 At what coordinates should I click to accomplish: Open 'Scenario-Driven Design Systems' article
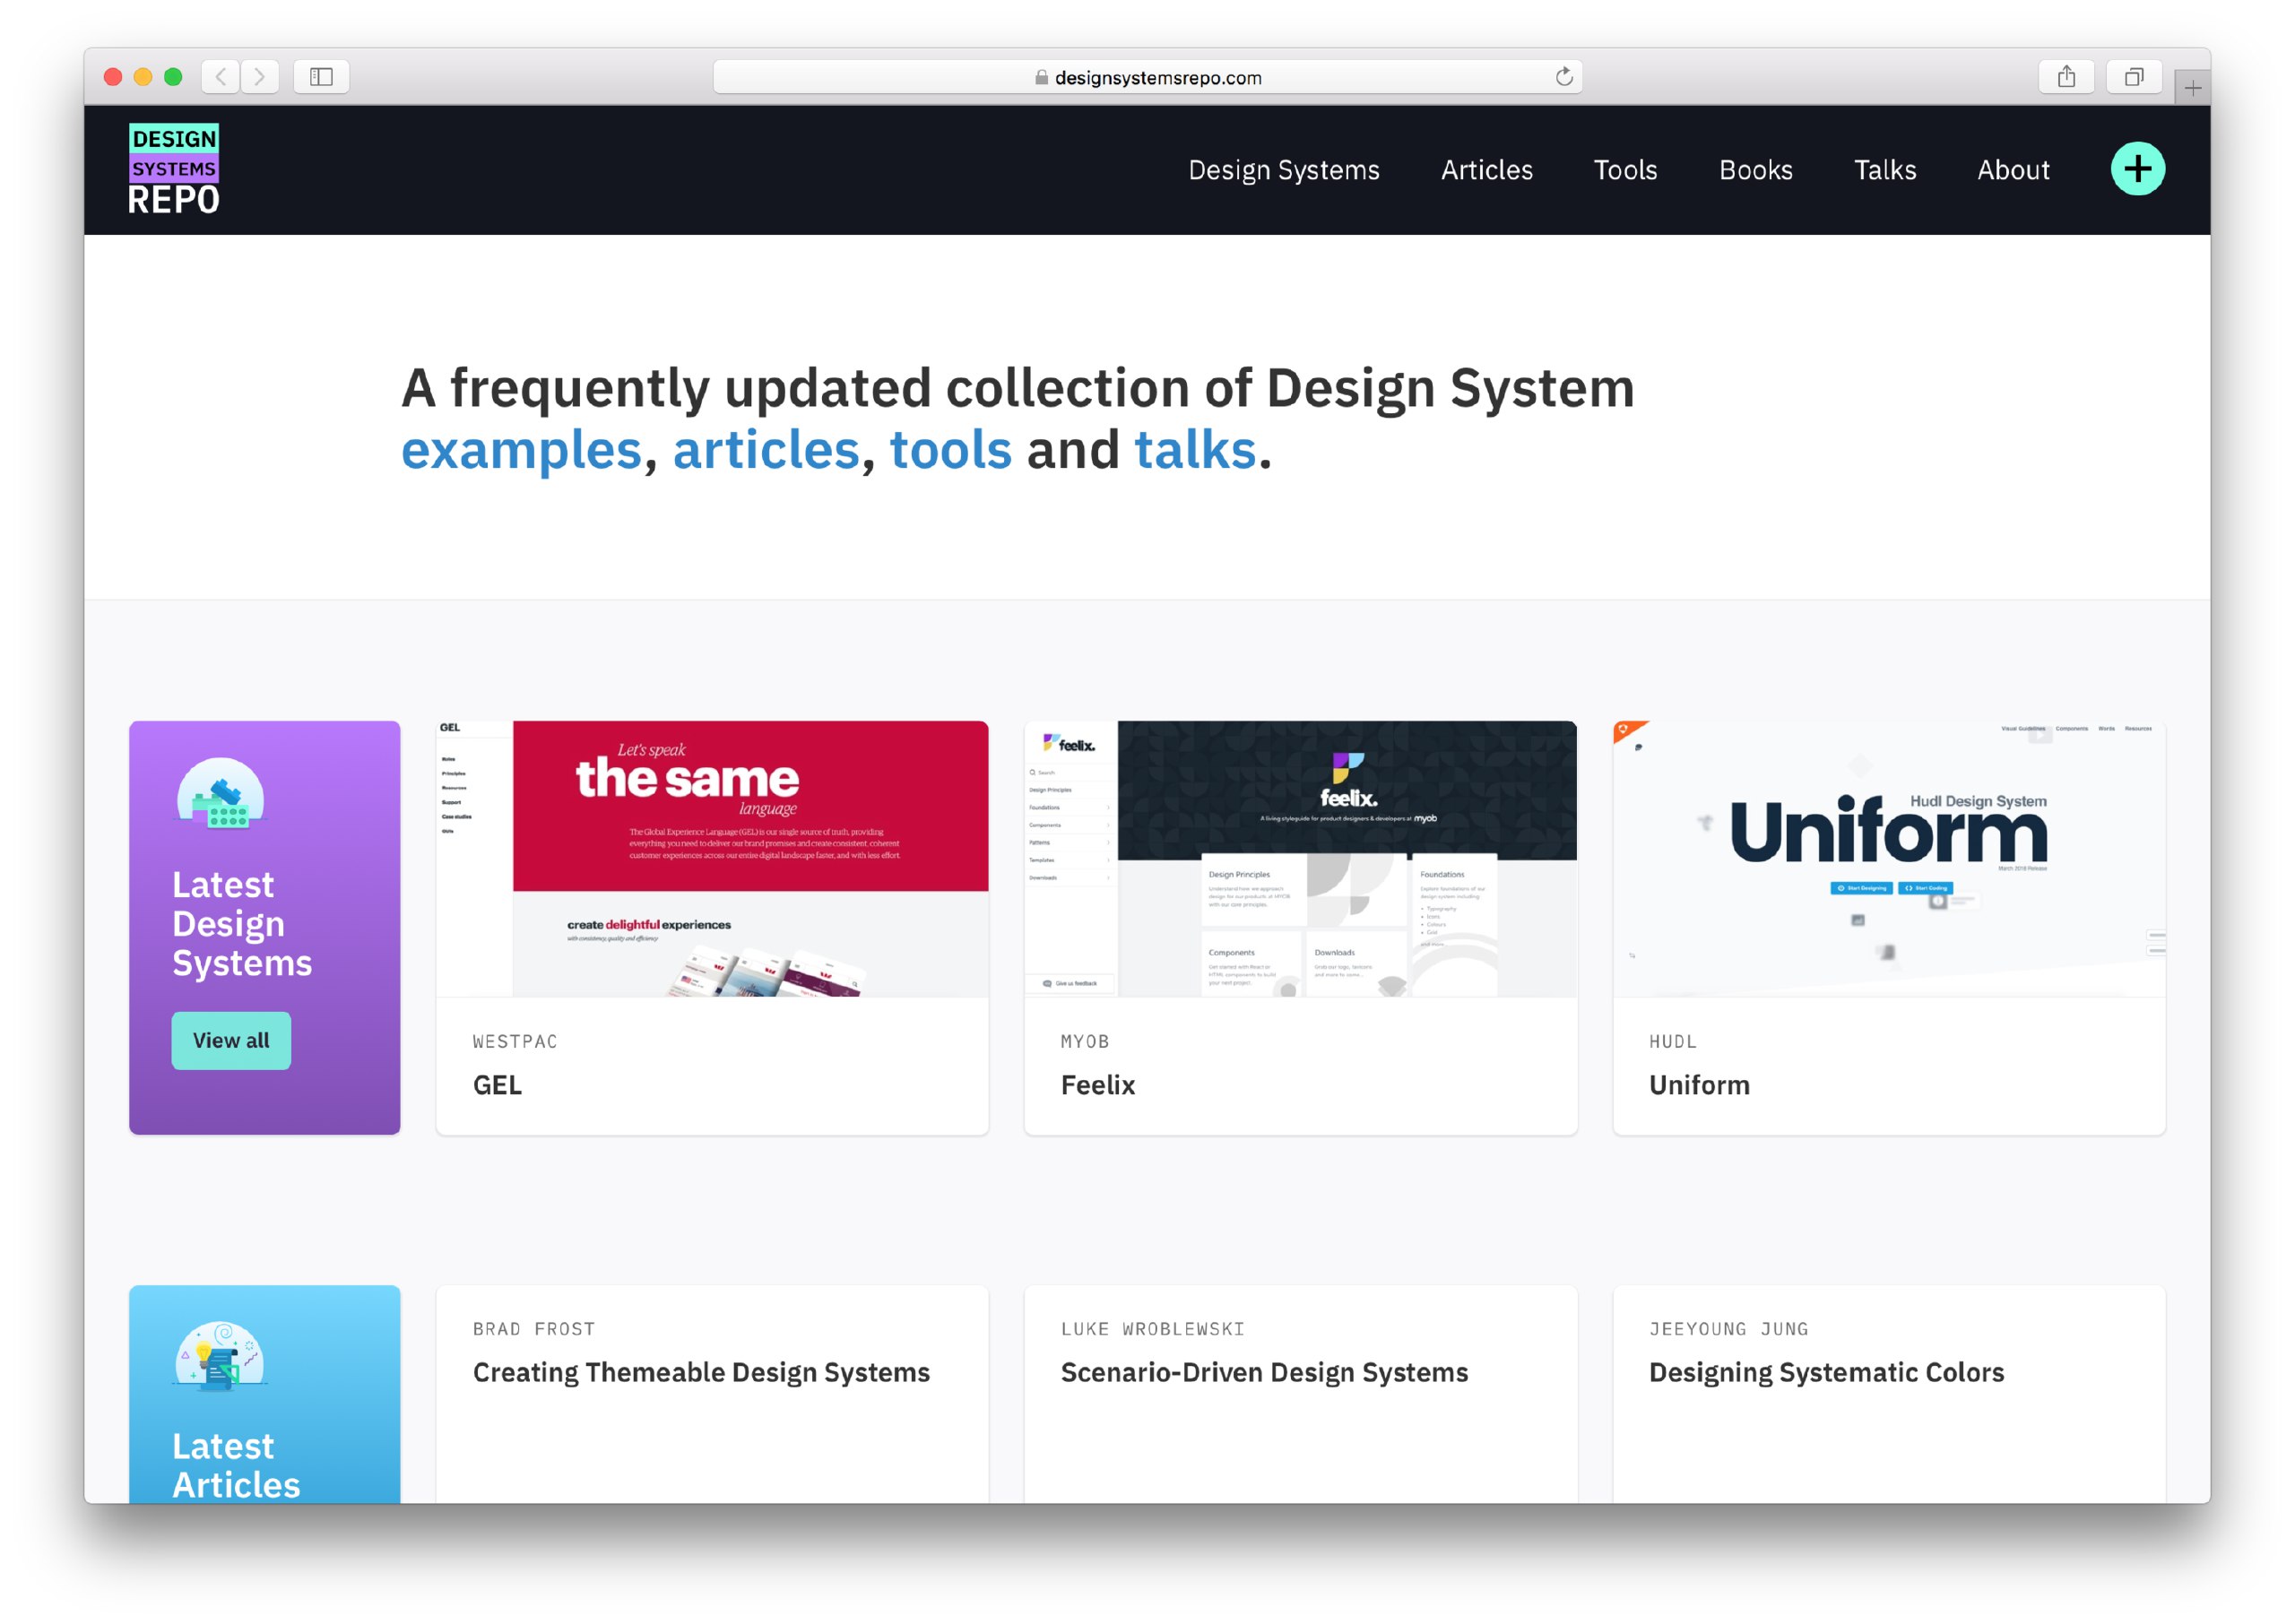(x=1264, y=1373)
